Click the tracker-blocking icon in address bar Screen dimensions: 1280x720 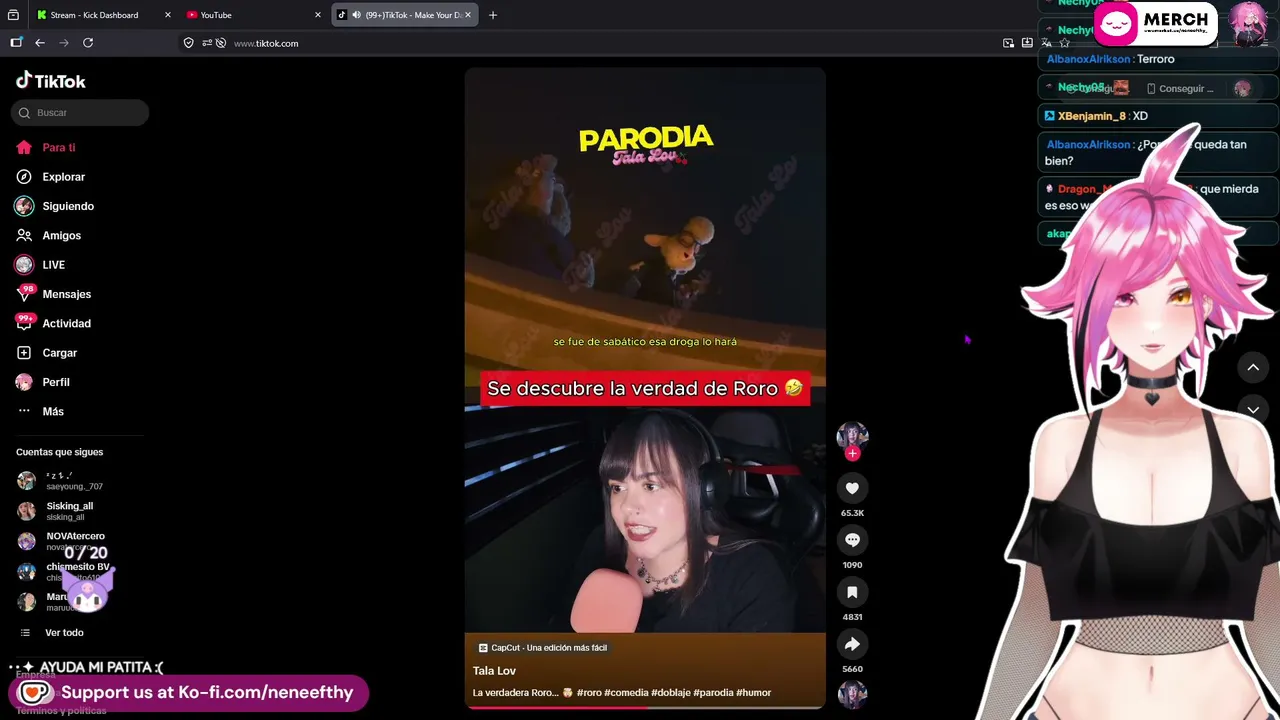tap(221, 43)
